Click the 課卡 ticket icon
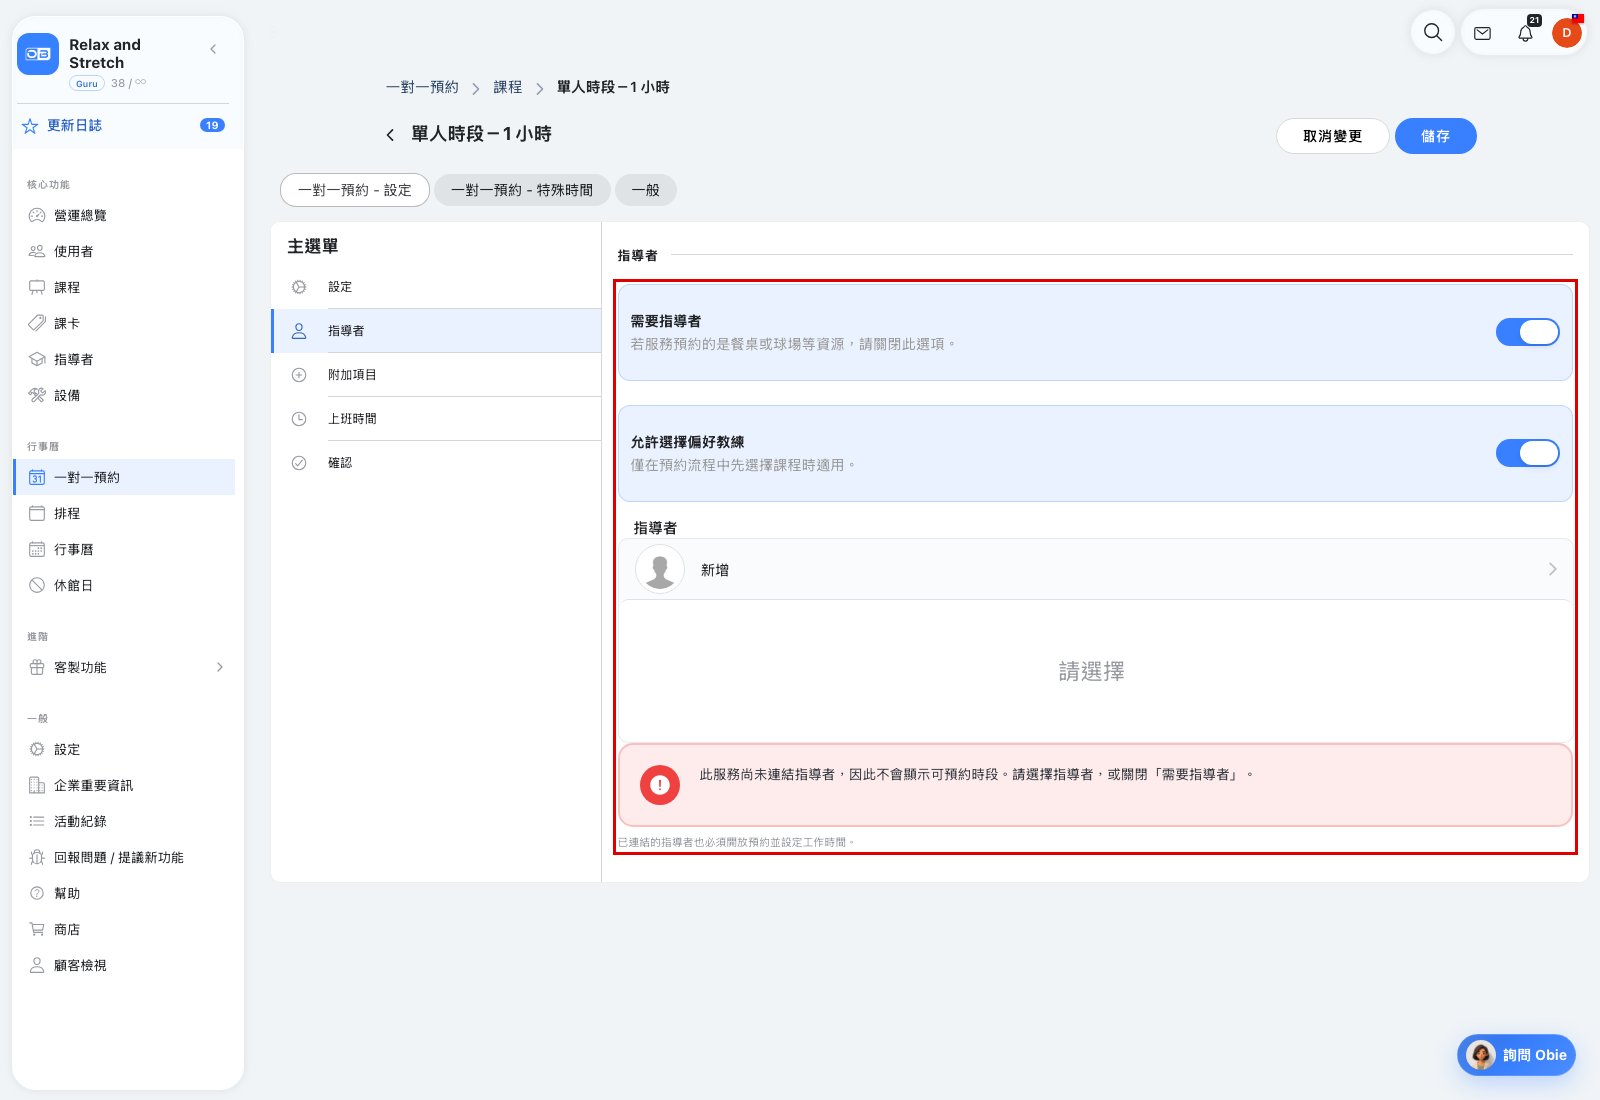Viewport: 1600px width, 1100px height. coord(37,323)
